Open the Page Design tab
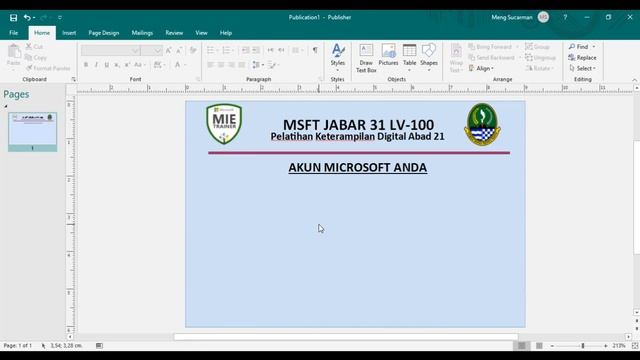Viewport: 640px width, 360px height. point(104,33)
